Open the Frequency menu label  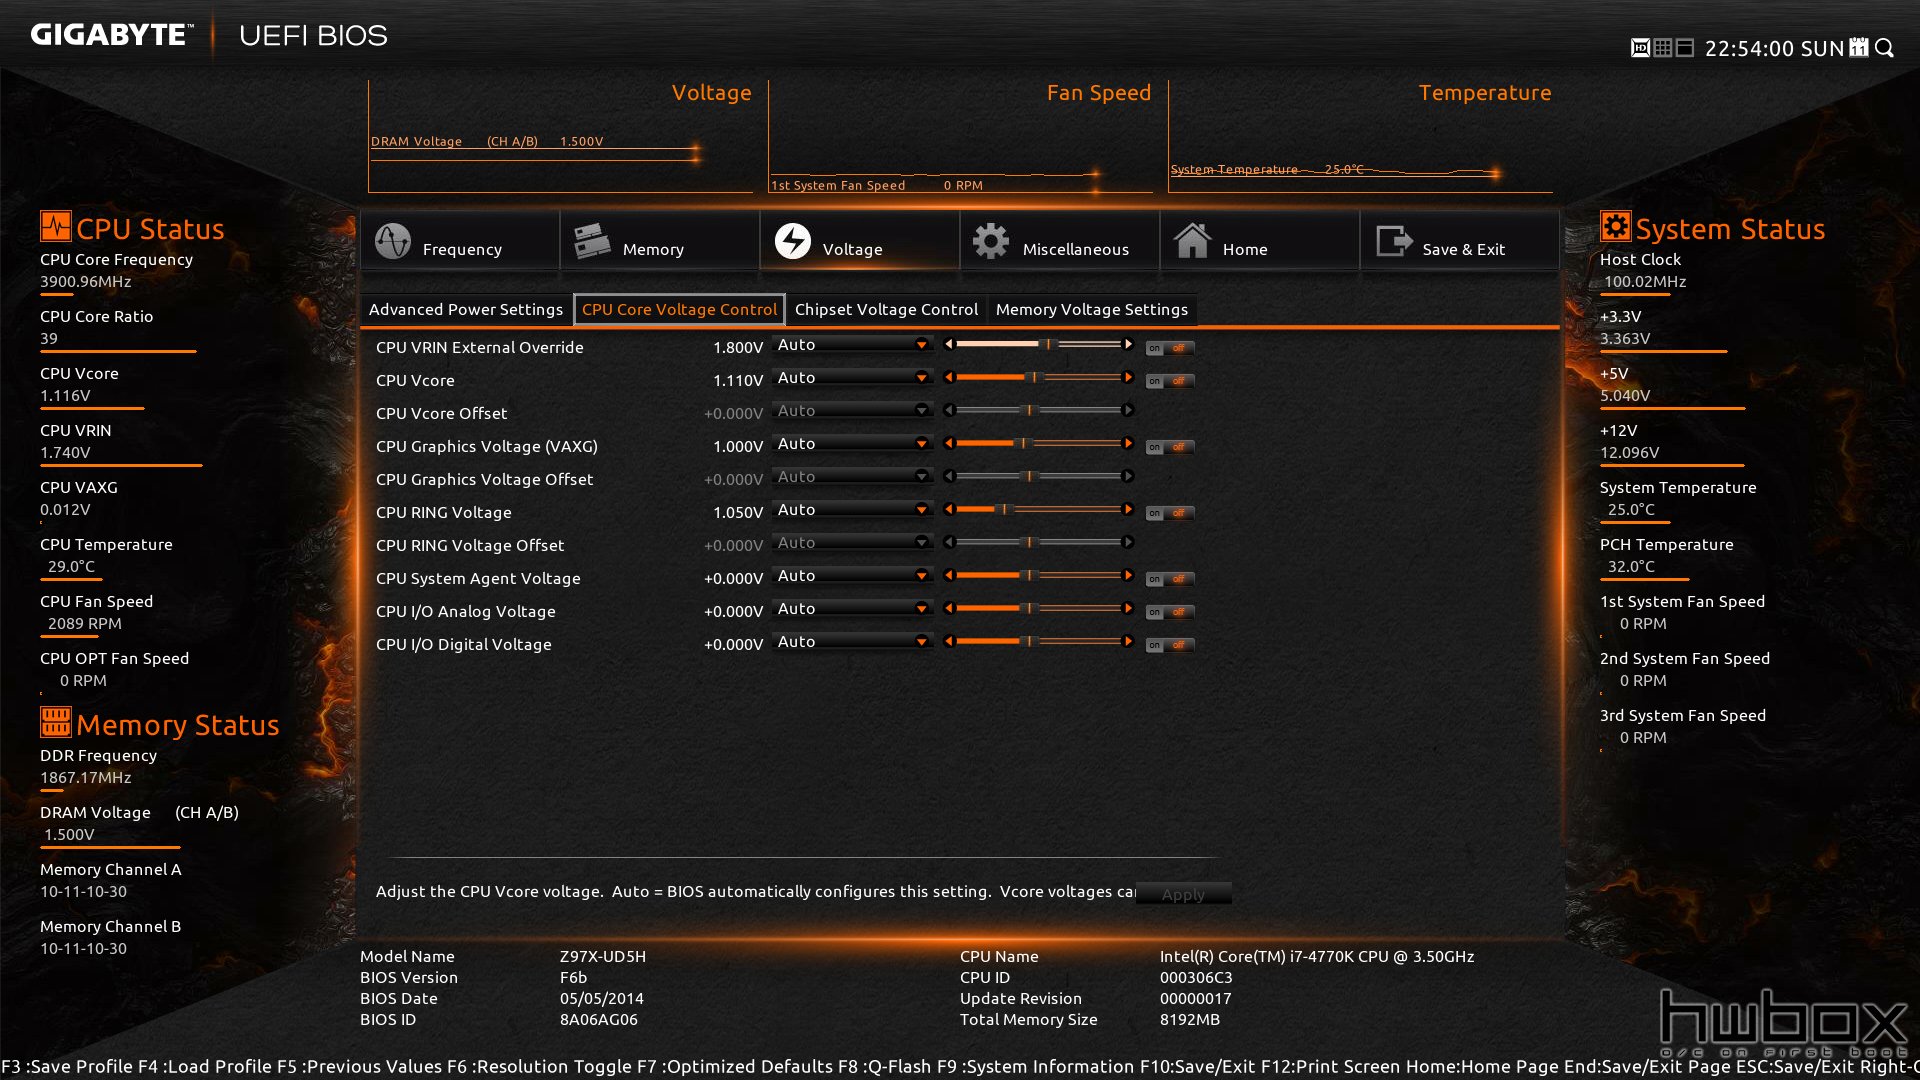point(462,249)
